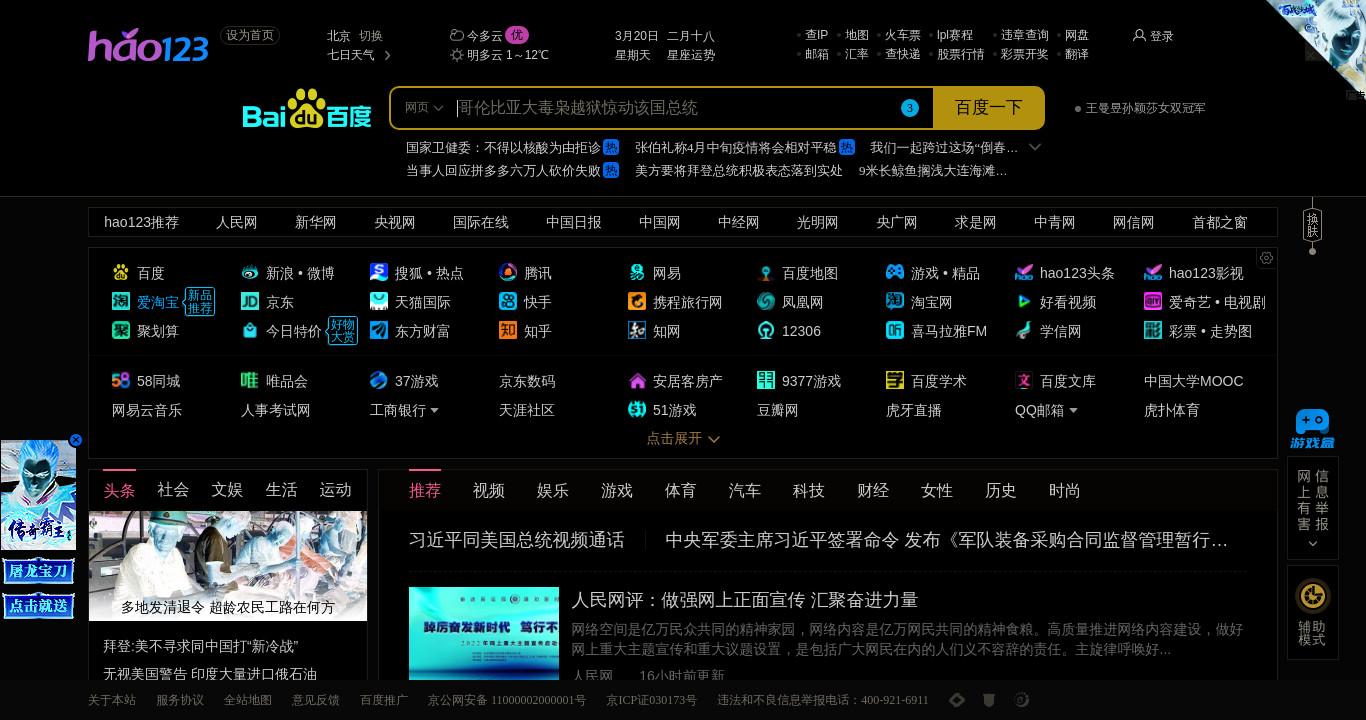Open the 查IP tool link
The image size is (1366, 720).
(x=816, y=35)
